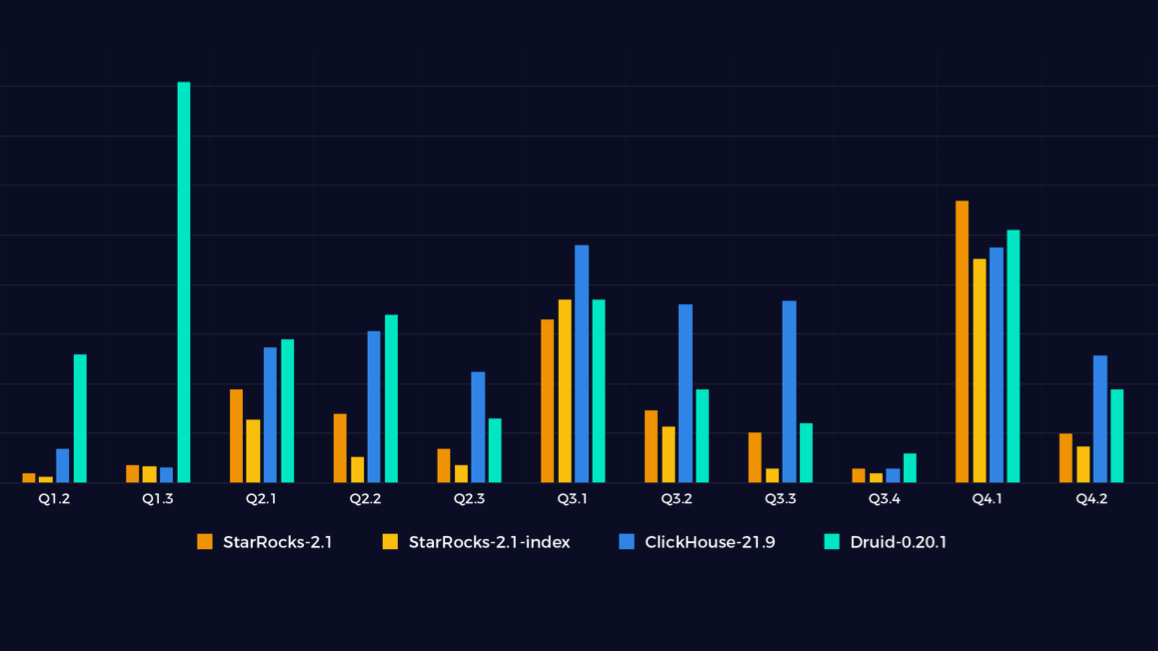The height and width of the screenshot is (651, 1158).
Task: Select the orange StarRocks-2.1 color square
Action: click(203, 542)
